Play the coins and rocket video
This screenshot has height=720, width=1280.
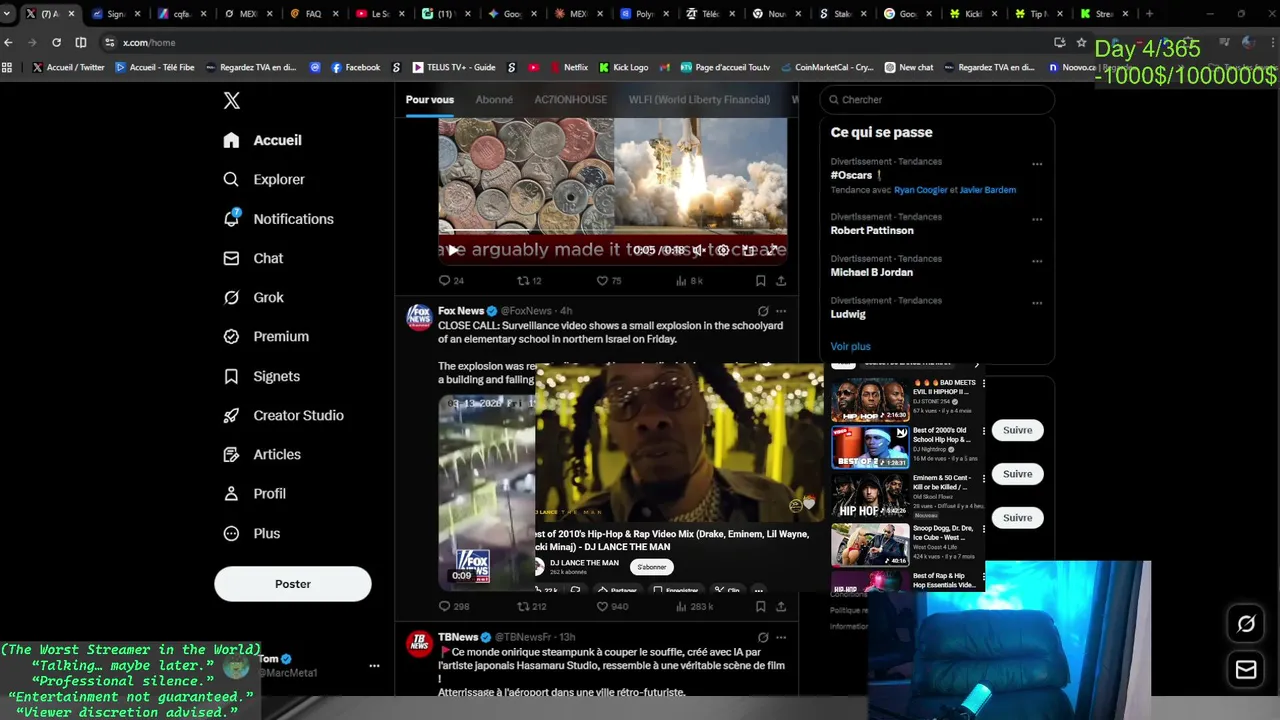[x=452, y=250]
